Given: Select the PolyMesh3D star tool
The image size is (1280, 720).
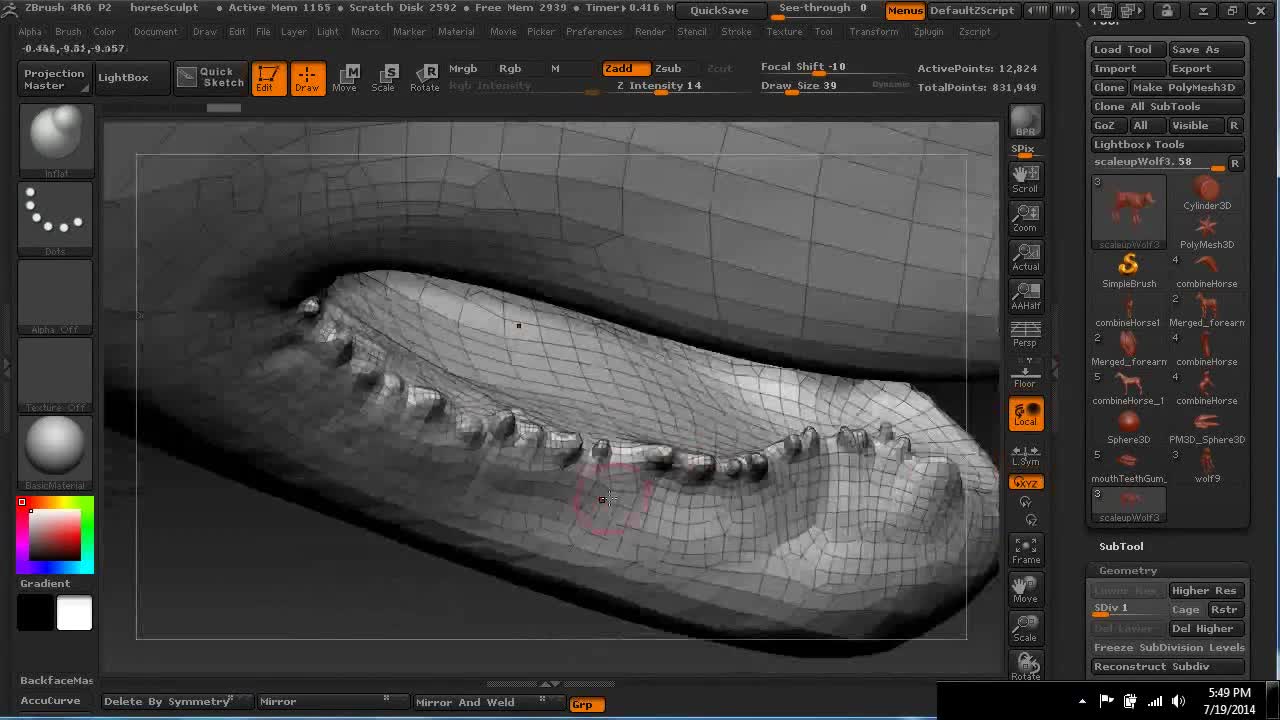Looking at the screenshot, I should click(x=1207, y=232).
